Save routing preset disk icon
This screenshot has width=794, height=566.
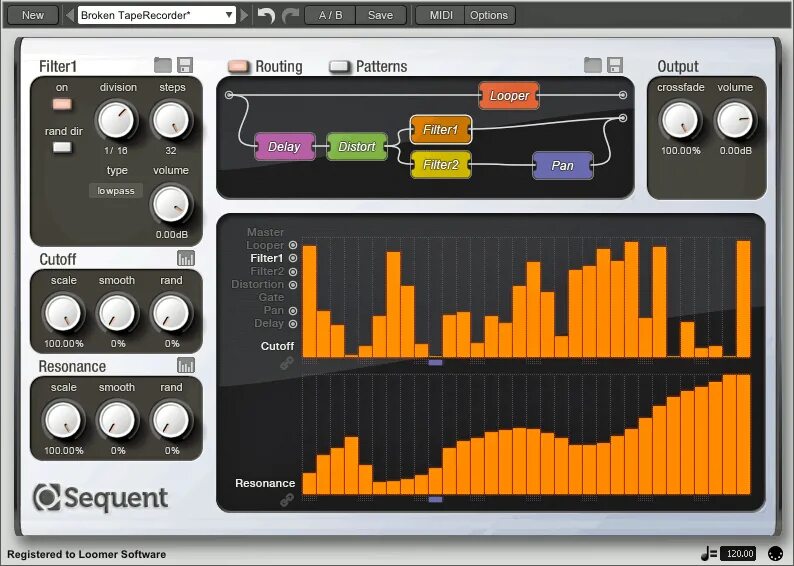coord(615,65)
